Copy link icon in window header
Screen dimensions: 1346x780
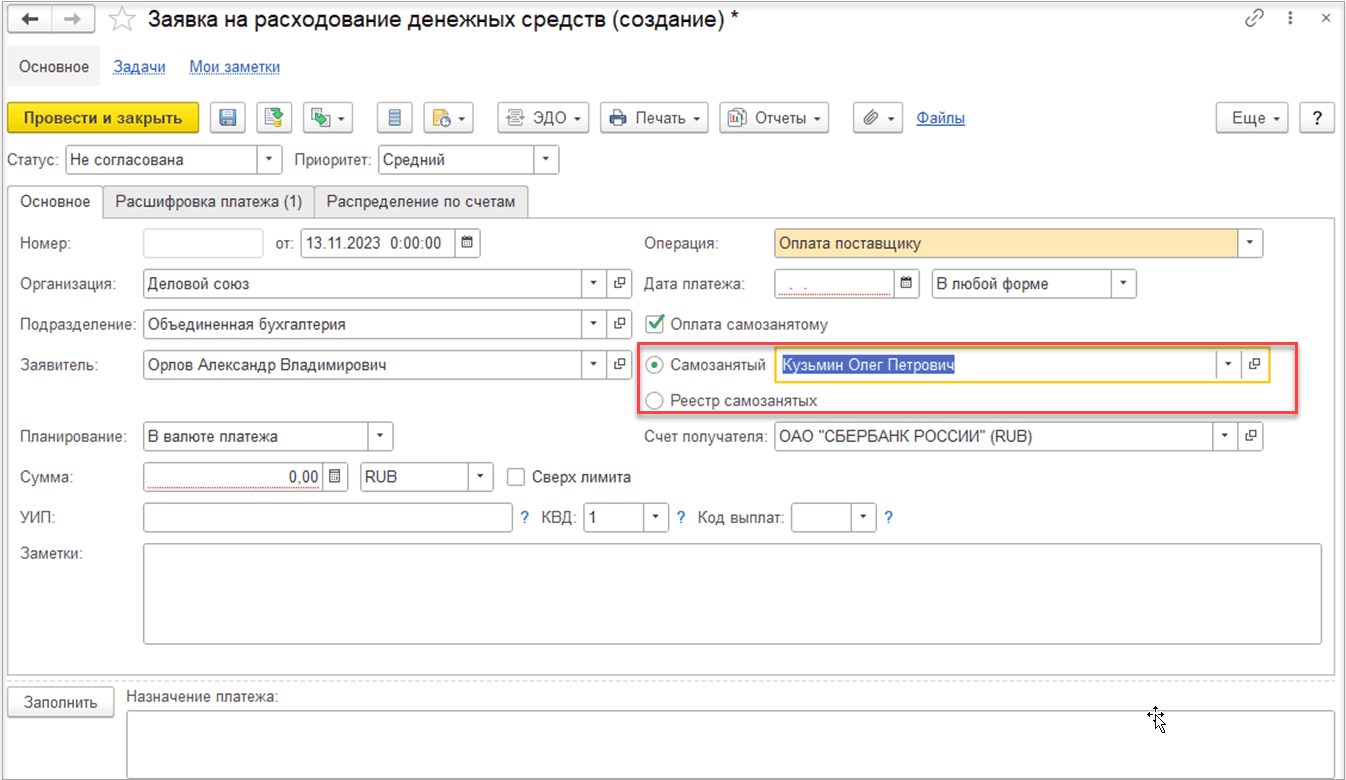1254,19
